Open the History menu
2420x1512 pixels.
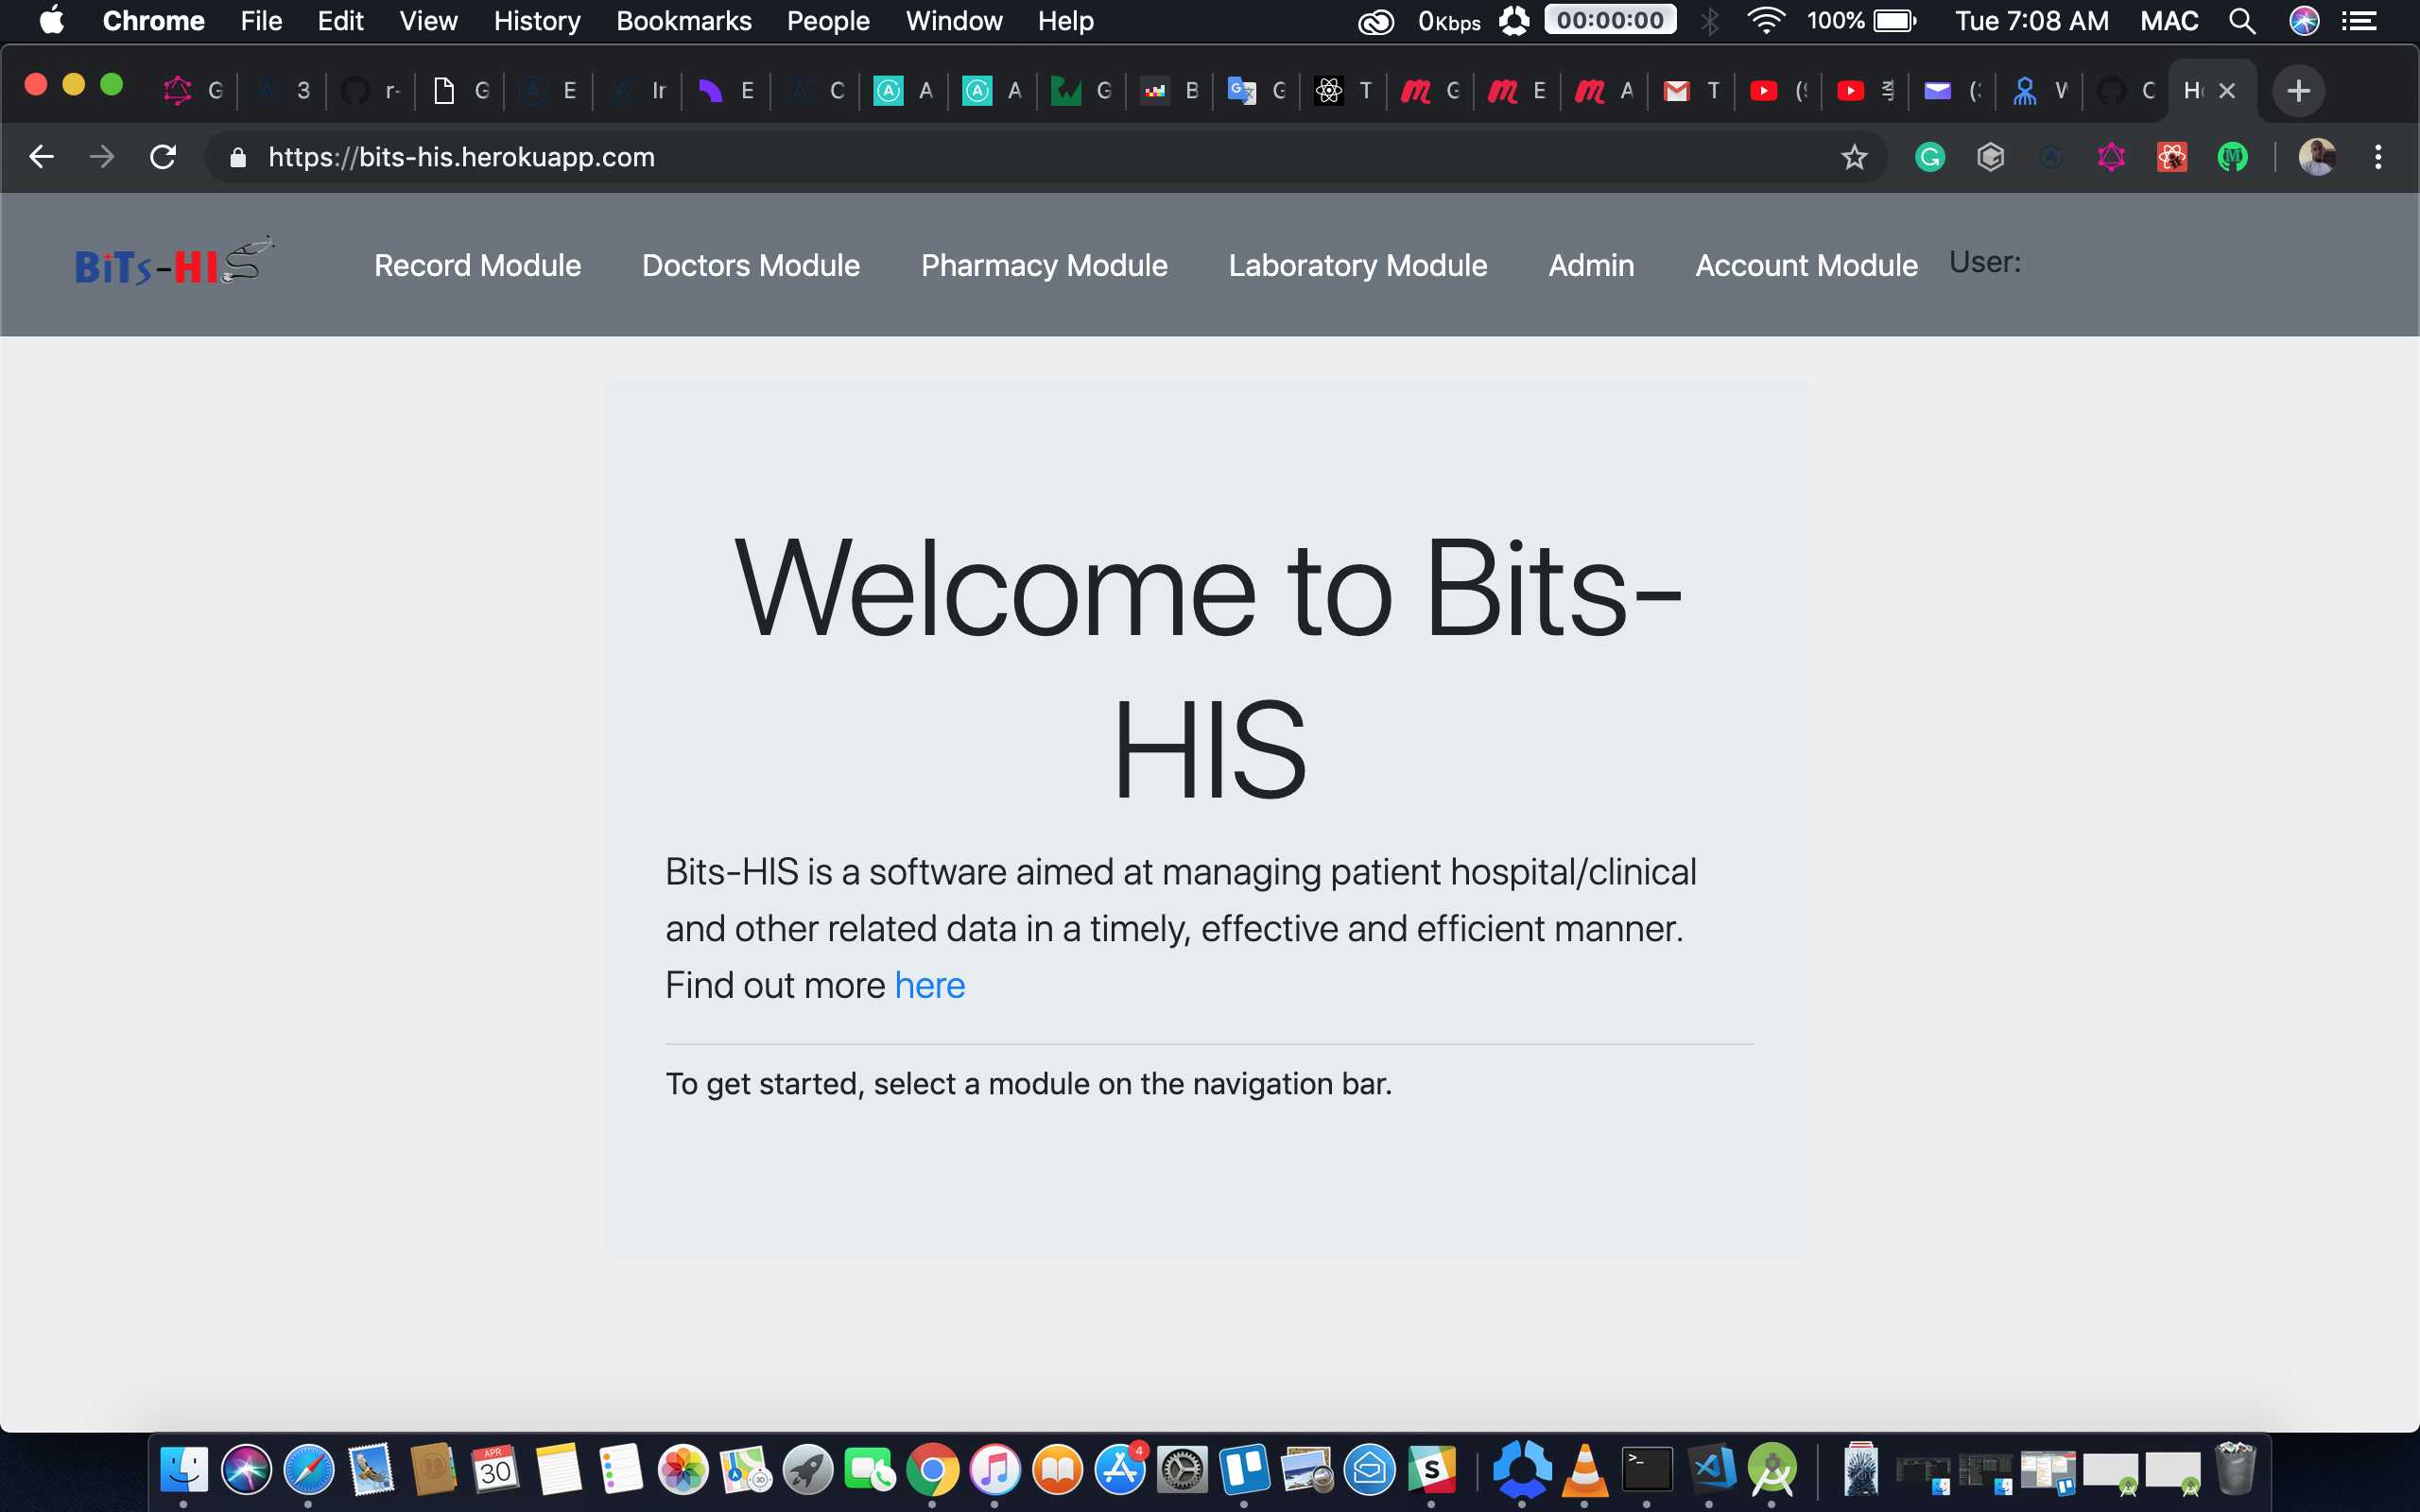click(537, 21)
